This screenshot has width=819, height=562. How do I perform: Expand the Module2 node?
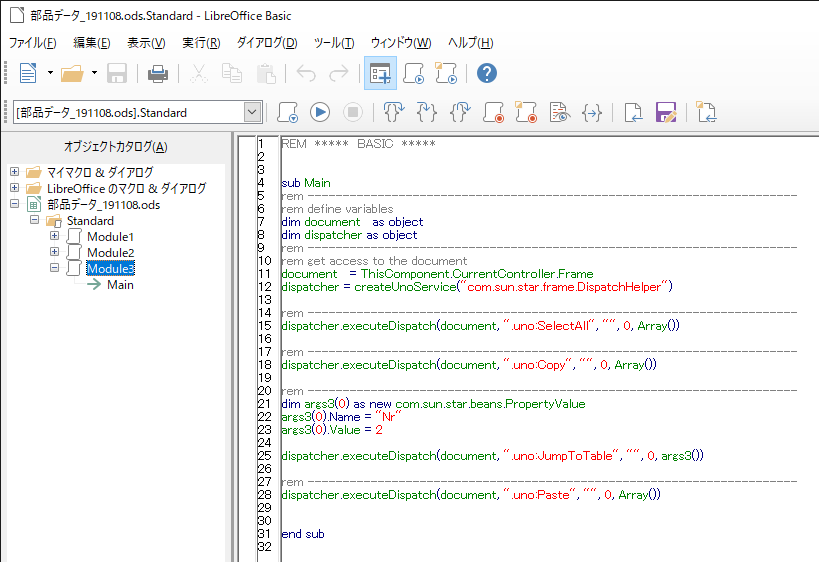[x=54, y=252]
